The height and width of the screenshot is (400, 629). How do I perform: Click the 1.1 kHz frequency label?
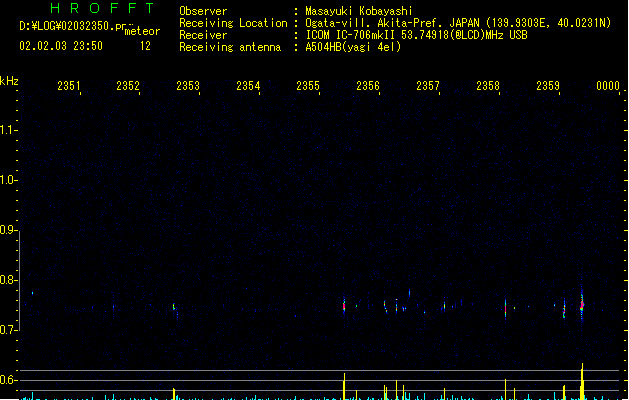8,130
